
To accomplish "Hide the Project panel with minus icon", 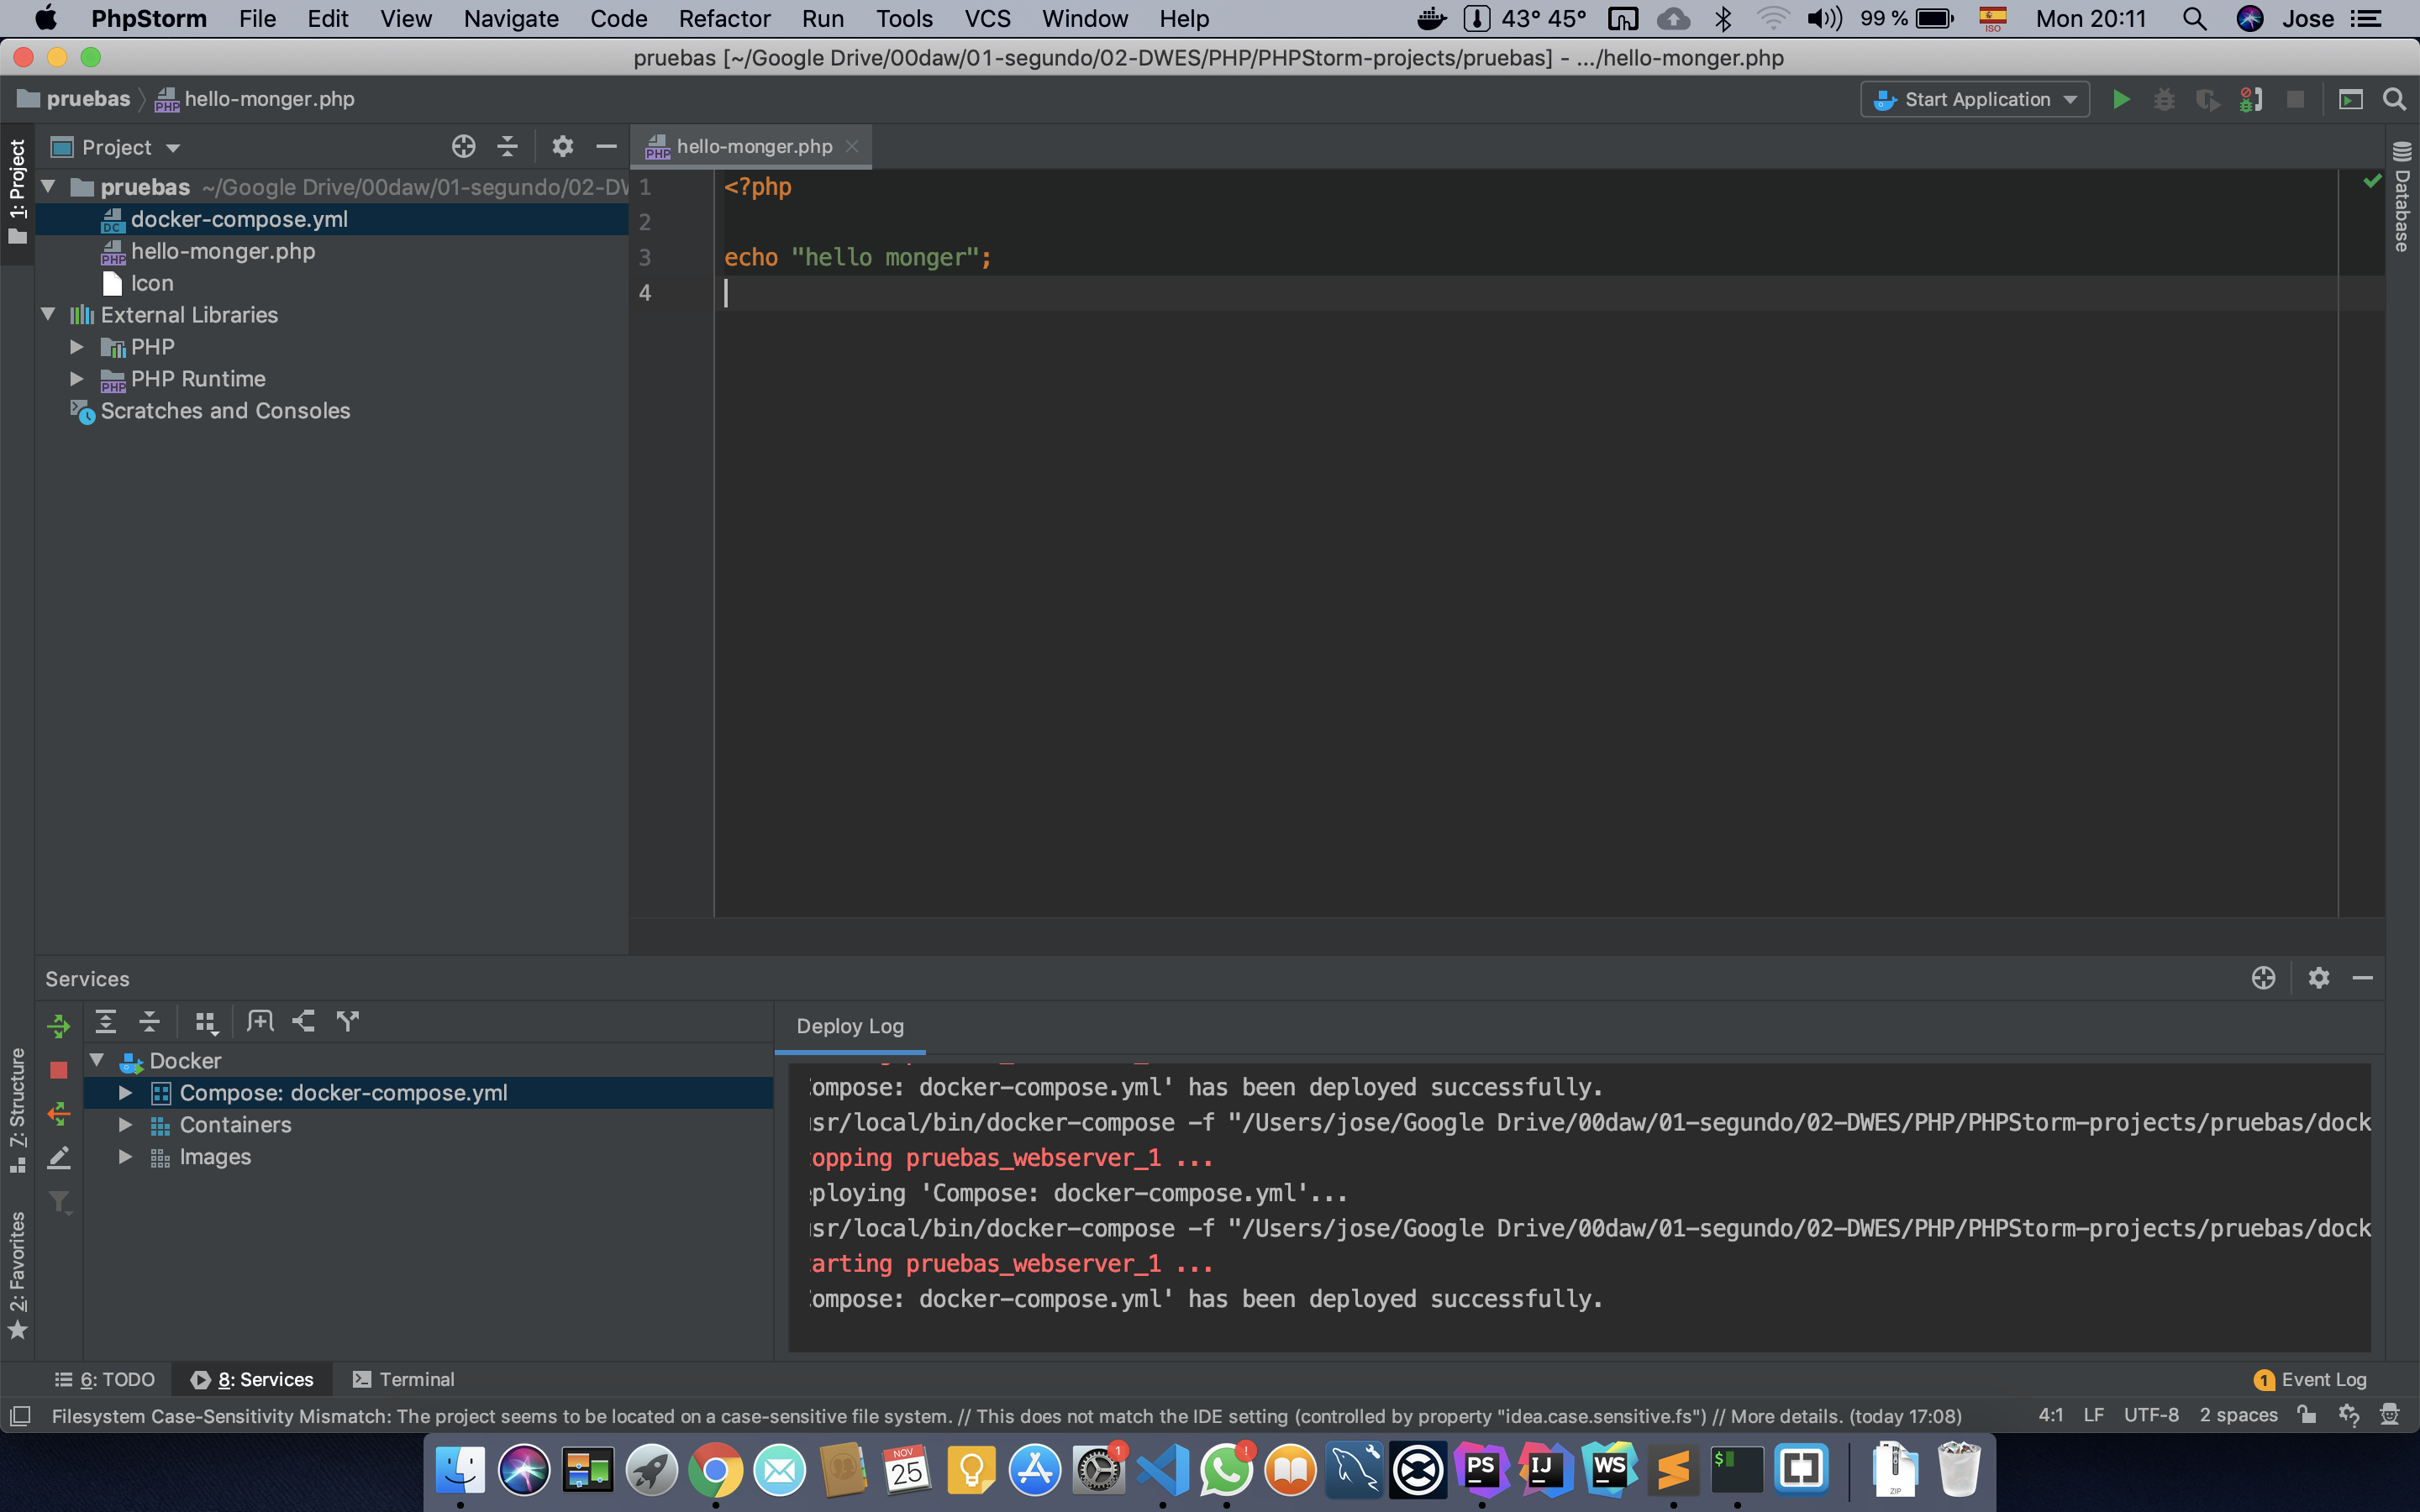I will point(606,147).
